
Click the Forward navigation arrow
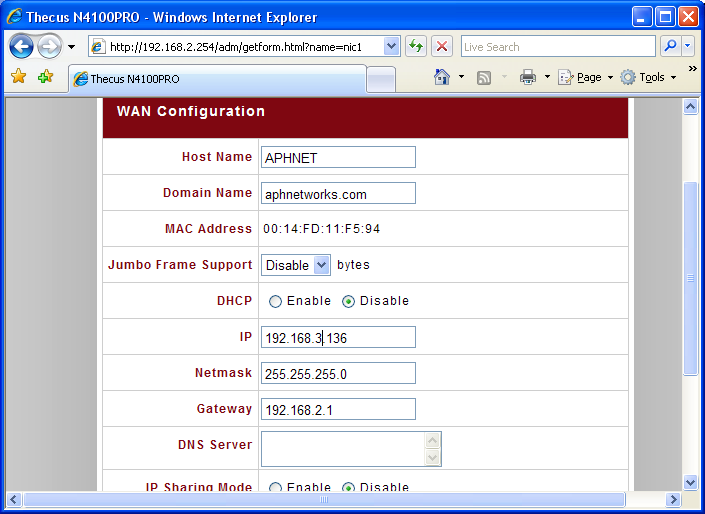click(49, 46)
